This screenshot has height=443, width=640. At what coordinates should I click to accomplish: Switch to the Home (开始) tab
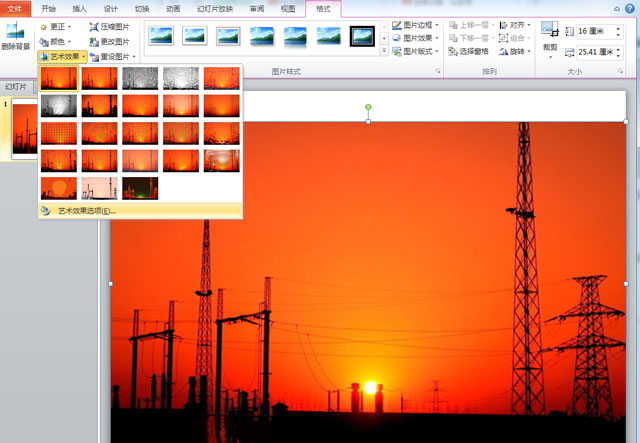48,9
